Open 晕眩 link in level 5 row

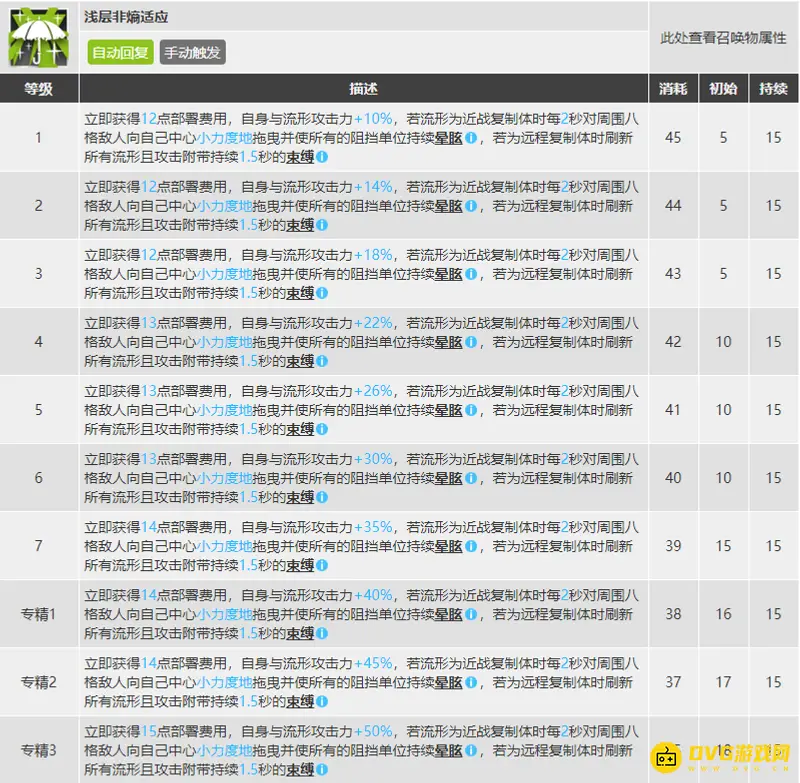coord(448,410)
